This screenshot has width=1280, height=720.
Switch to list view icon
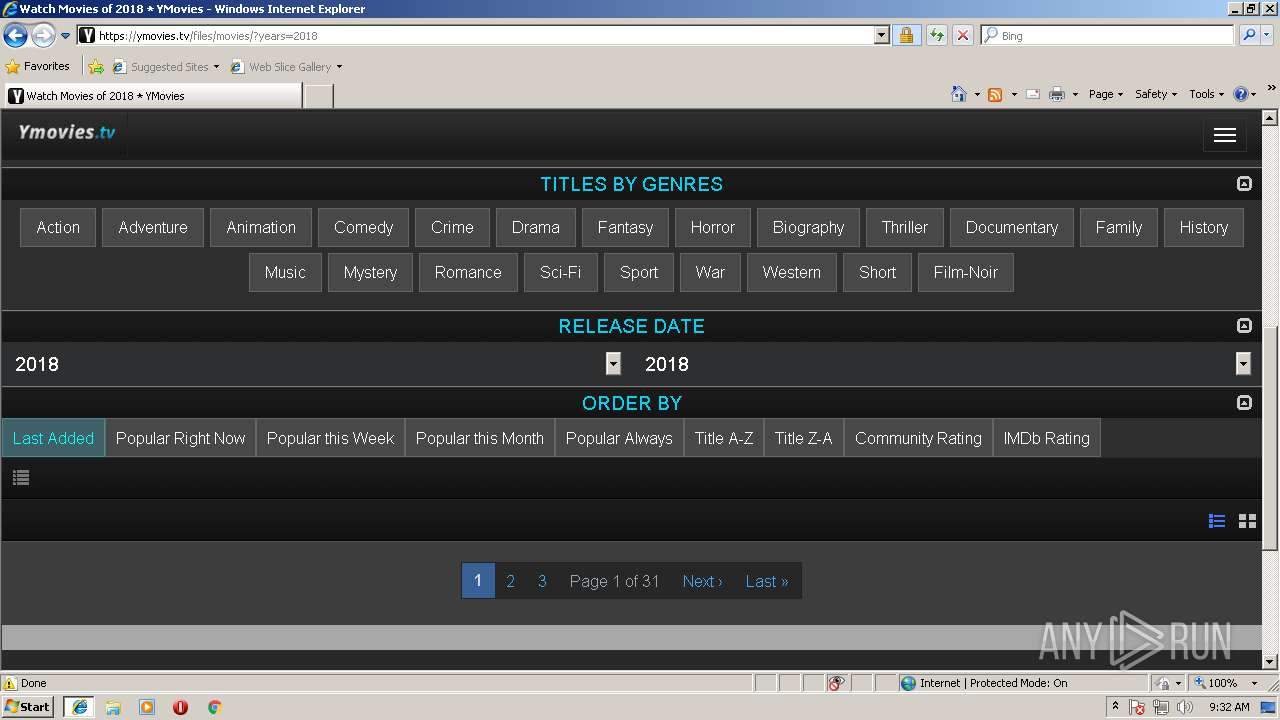click(1217, 521)
